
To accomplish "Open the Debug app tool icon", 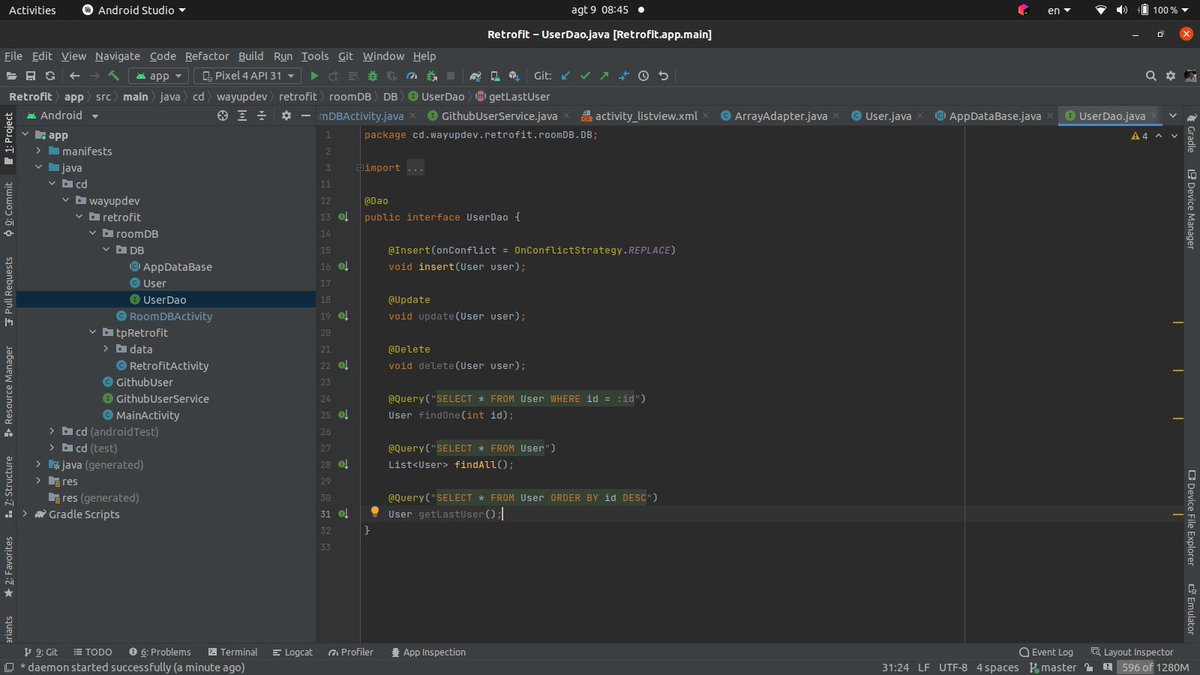I will pos(372,75).
